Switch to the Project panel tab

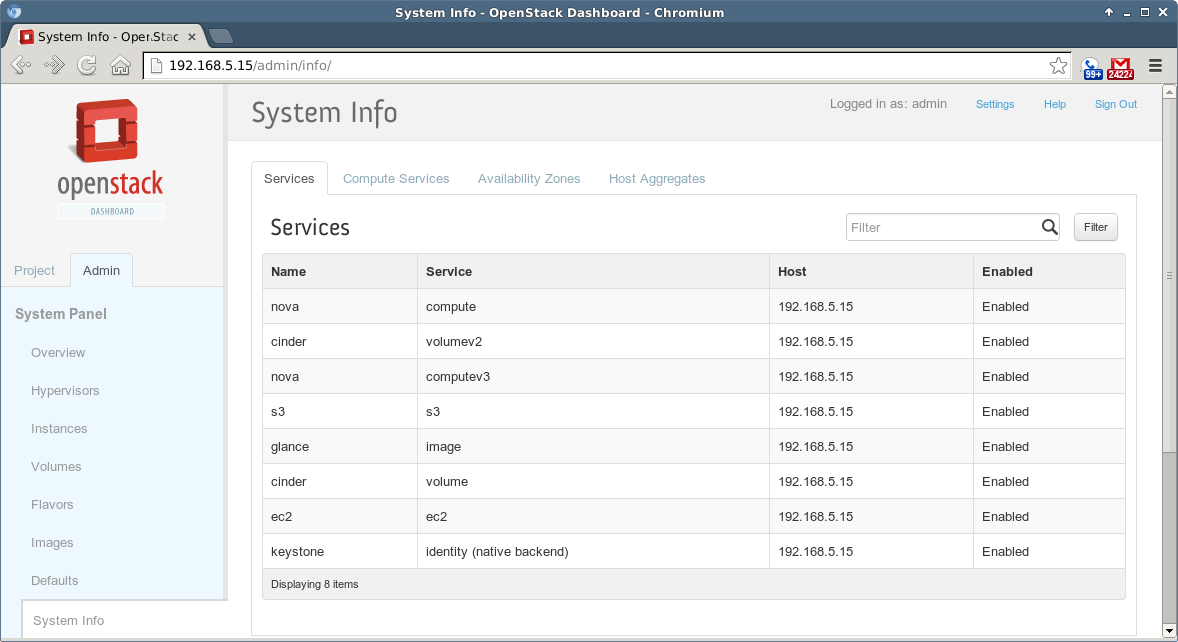point(35,271)
